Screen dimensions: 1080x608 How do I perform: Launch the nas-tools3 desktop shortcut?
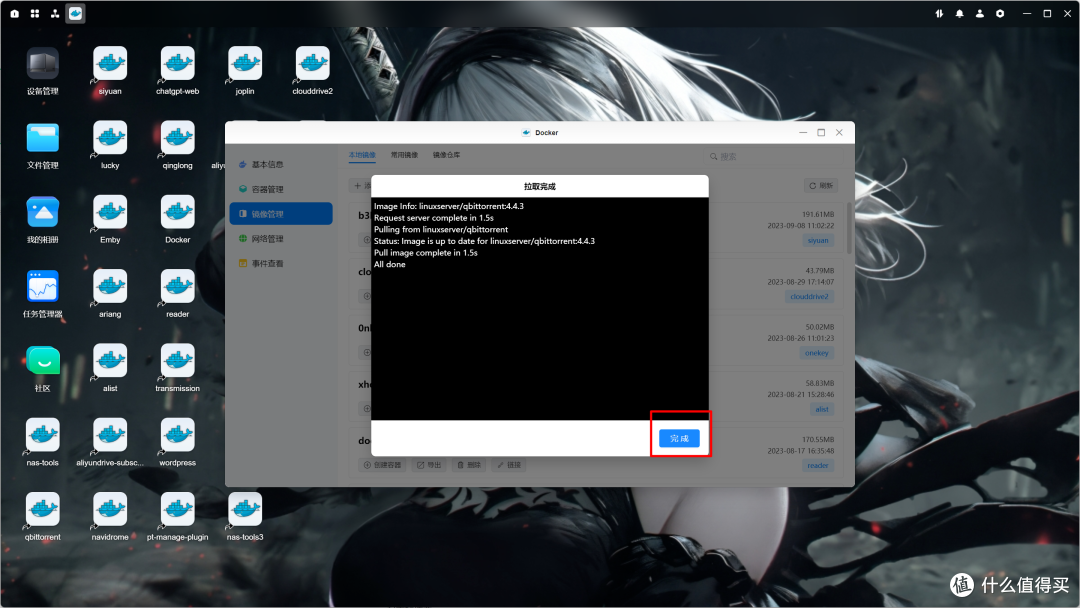pyautogui.click(x=245, y=517)
